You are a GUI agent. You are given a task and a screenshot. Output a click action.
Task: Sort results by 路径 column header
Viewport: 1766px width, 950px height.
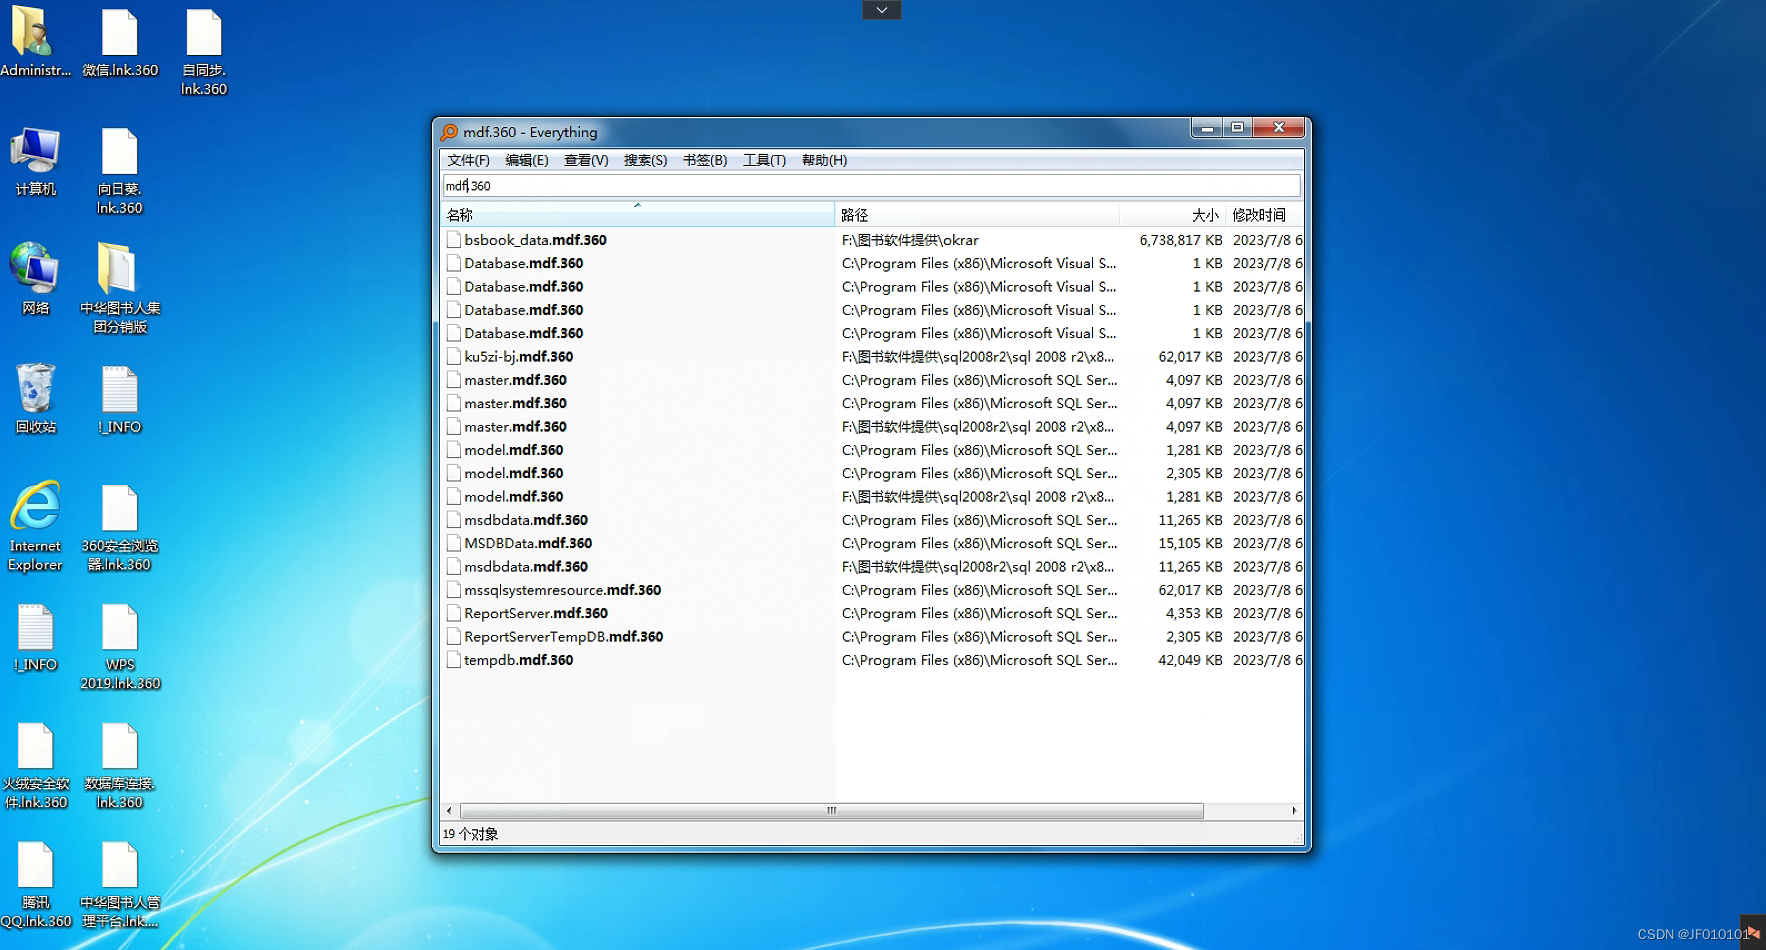click(977, 215)
